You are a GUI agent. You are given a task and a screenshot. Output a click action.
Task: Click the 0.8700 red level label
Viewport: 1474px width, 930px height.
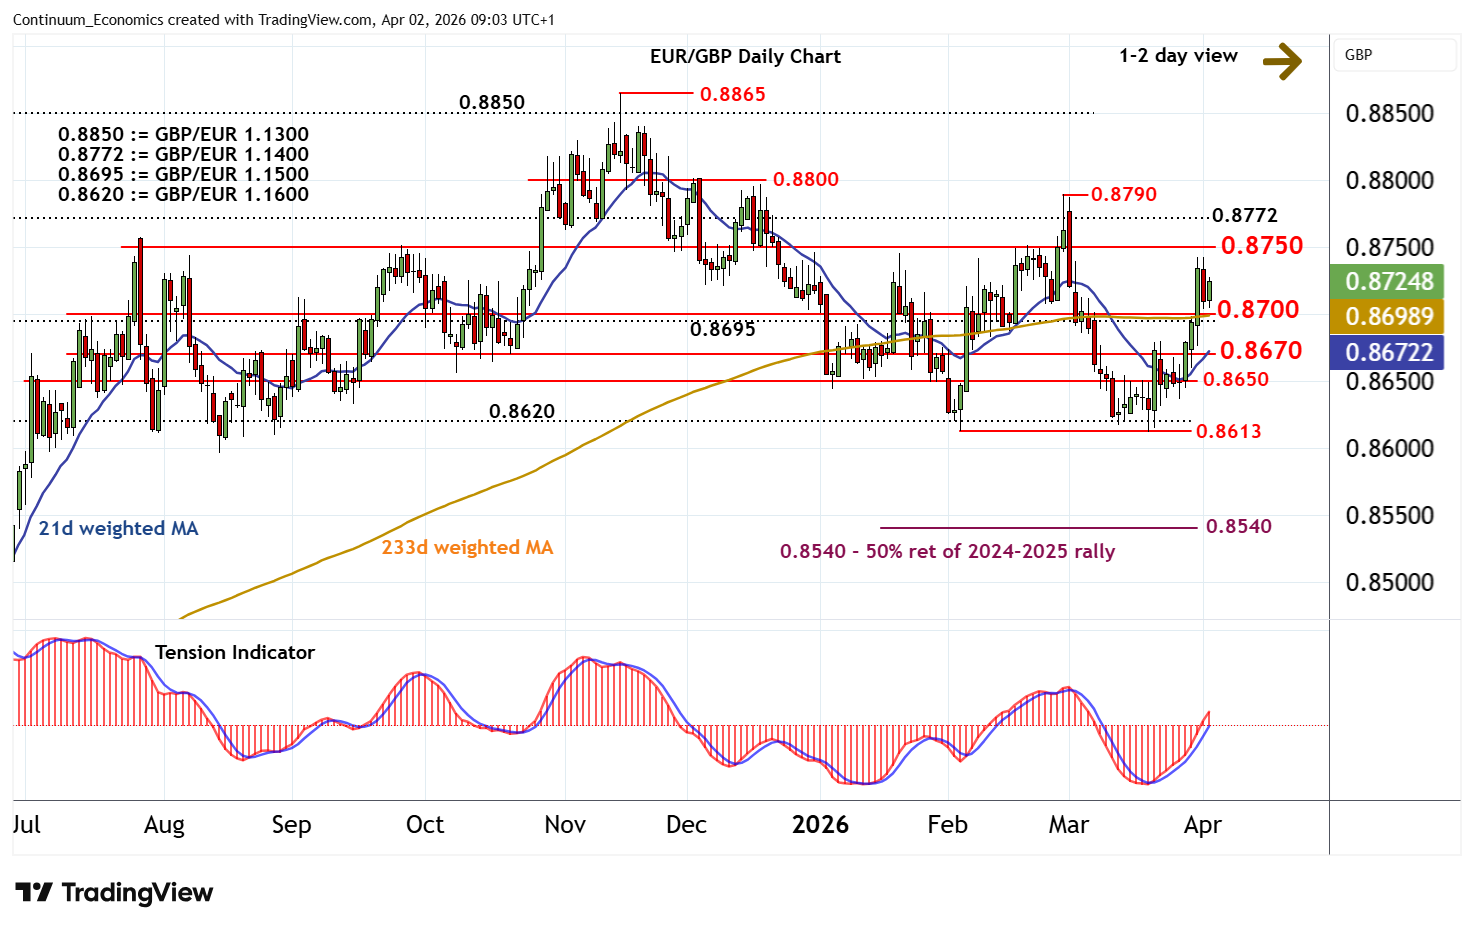(x=1258, y=310)
